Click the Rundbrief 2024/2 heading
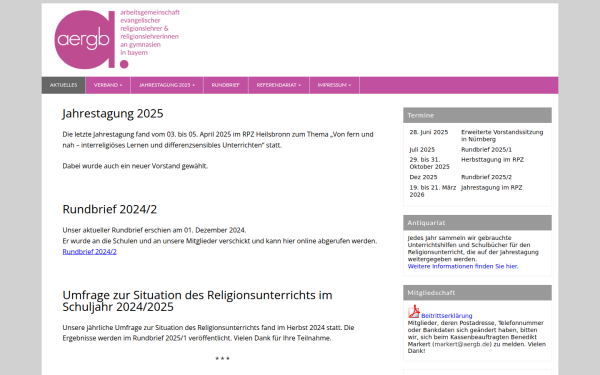600x375 pixels. point(110,209)
